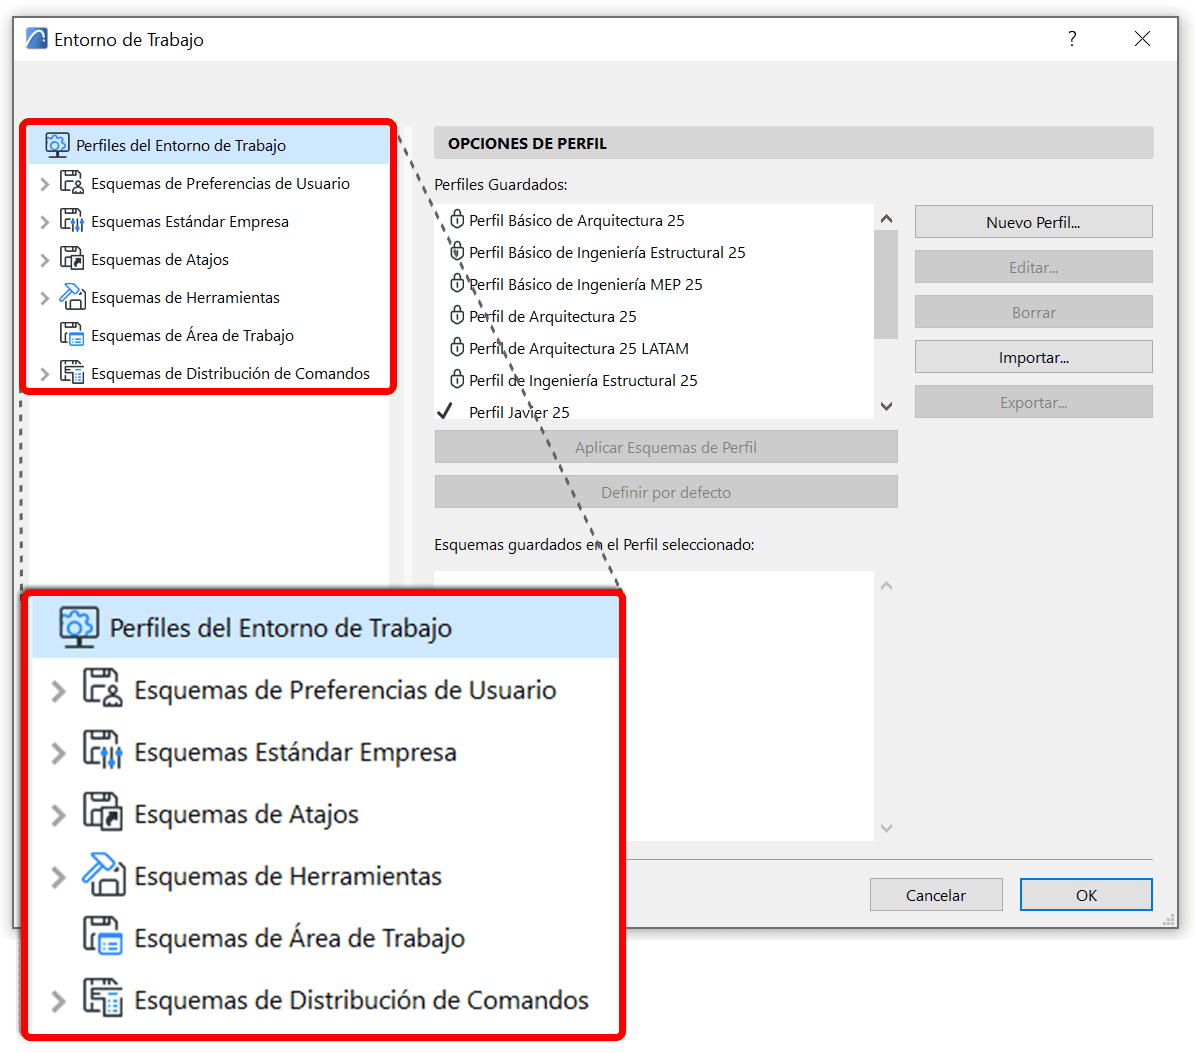Click the checkmark next to Perfil Javier 25
The height and width of the screenshot is (1053, 1195).
point(446,412)
